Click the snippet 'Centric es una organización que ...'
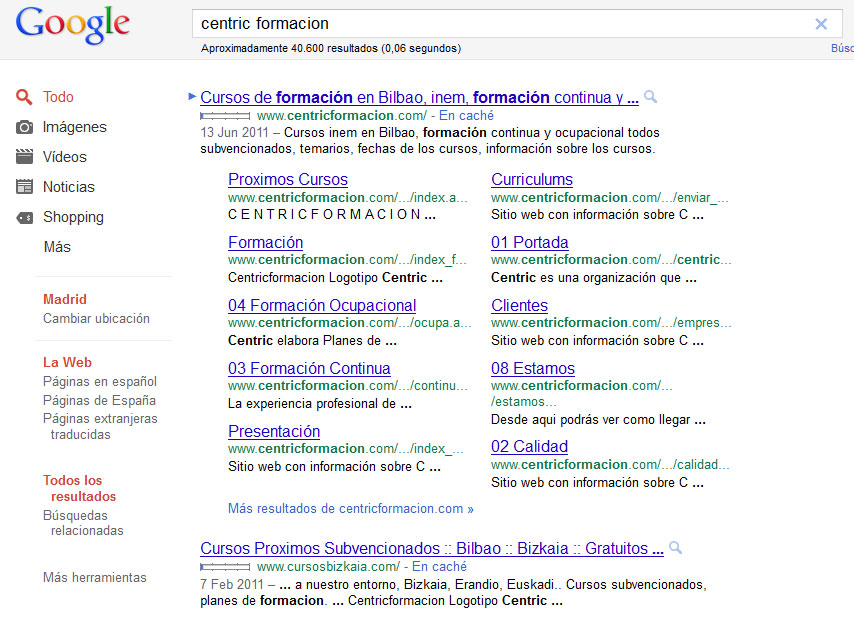854x623 pixels. [594, 278]
